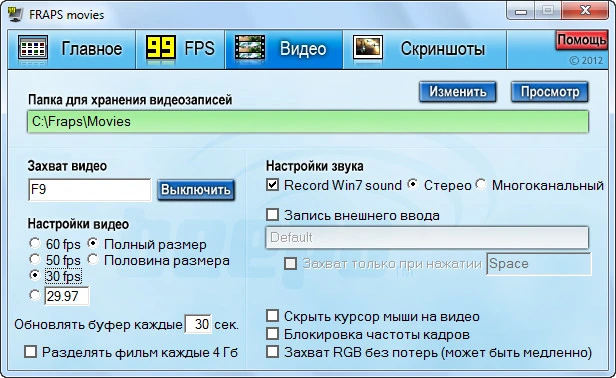The height and width of the screenshot is (378, 616).
Task: Click the Выключить hotkey button
Action: (x=196, y=190)
